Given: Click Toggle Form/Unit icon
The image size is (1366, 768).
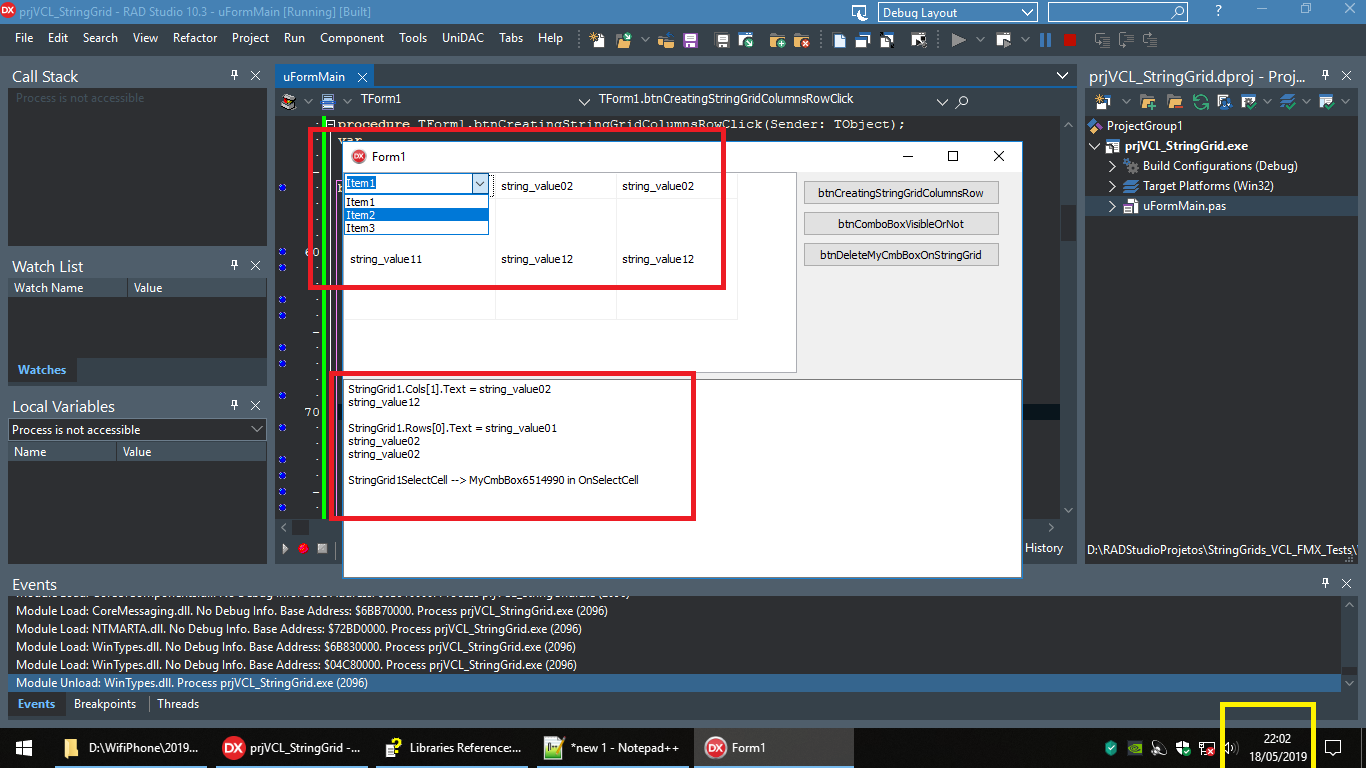Looking at the screenshot, I should coord(886,40).
